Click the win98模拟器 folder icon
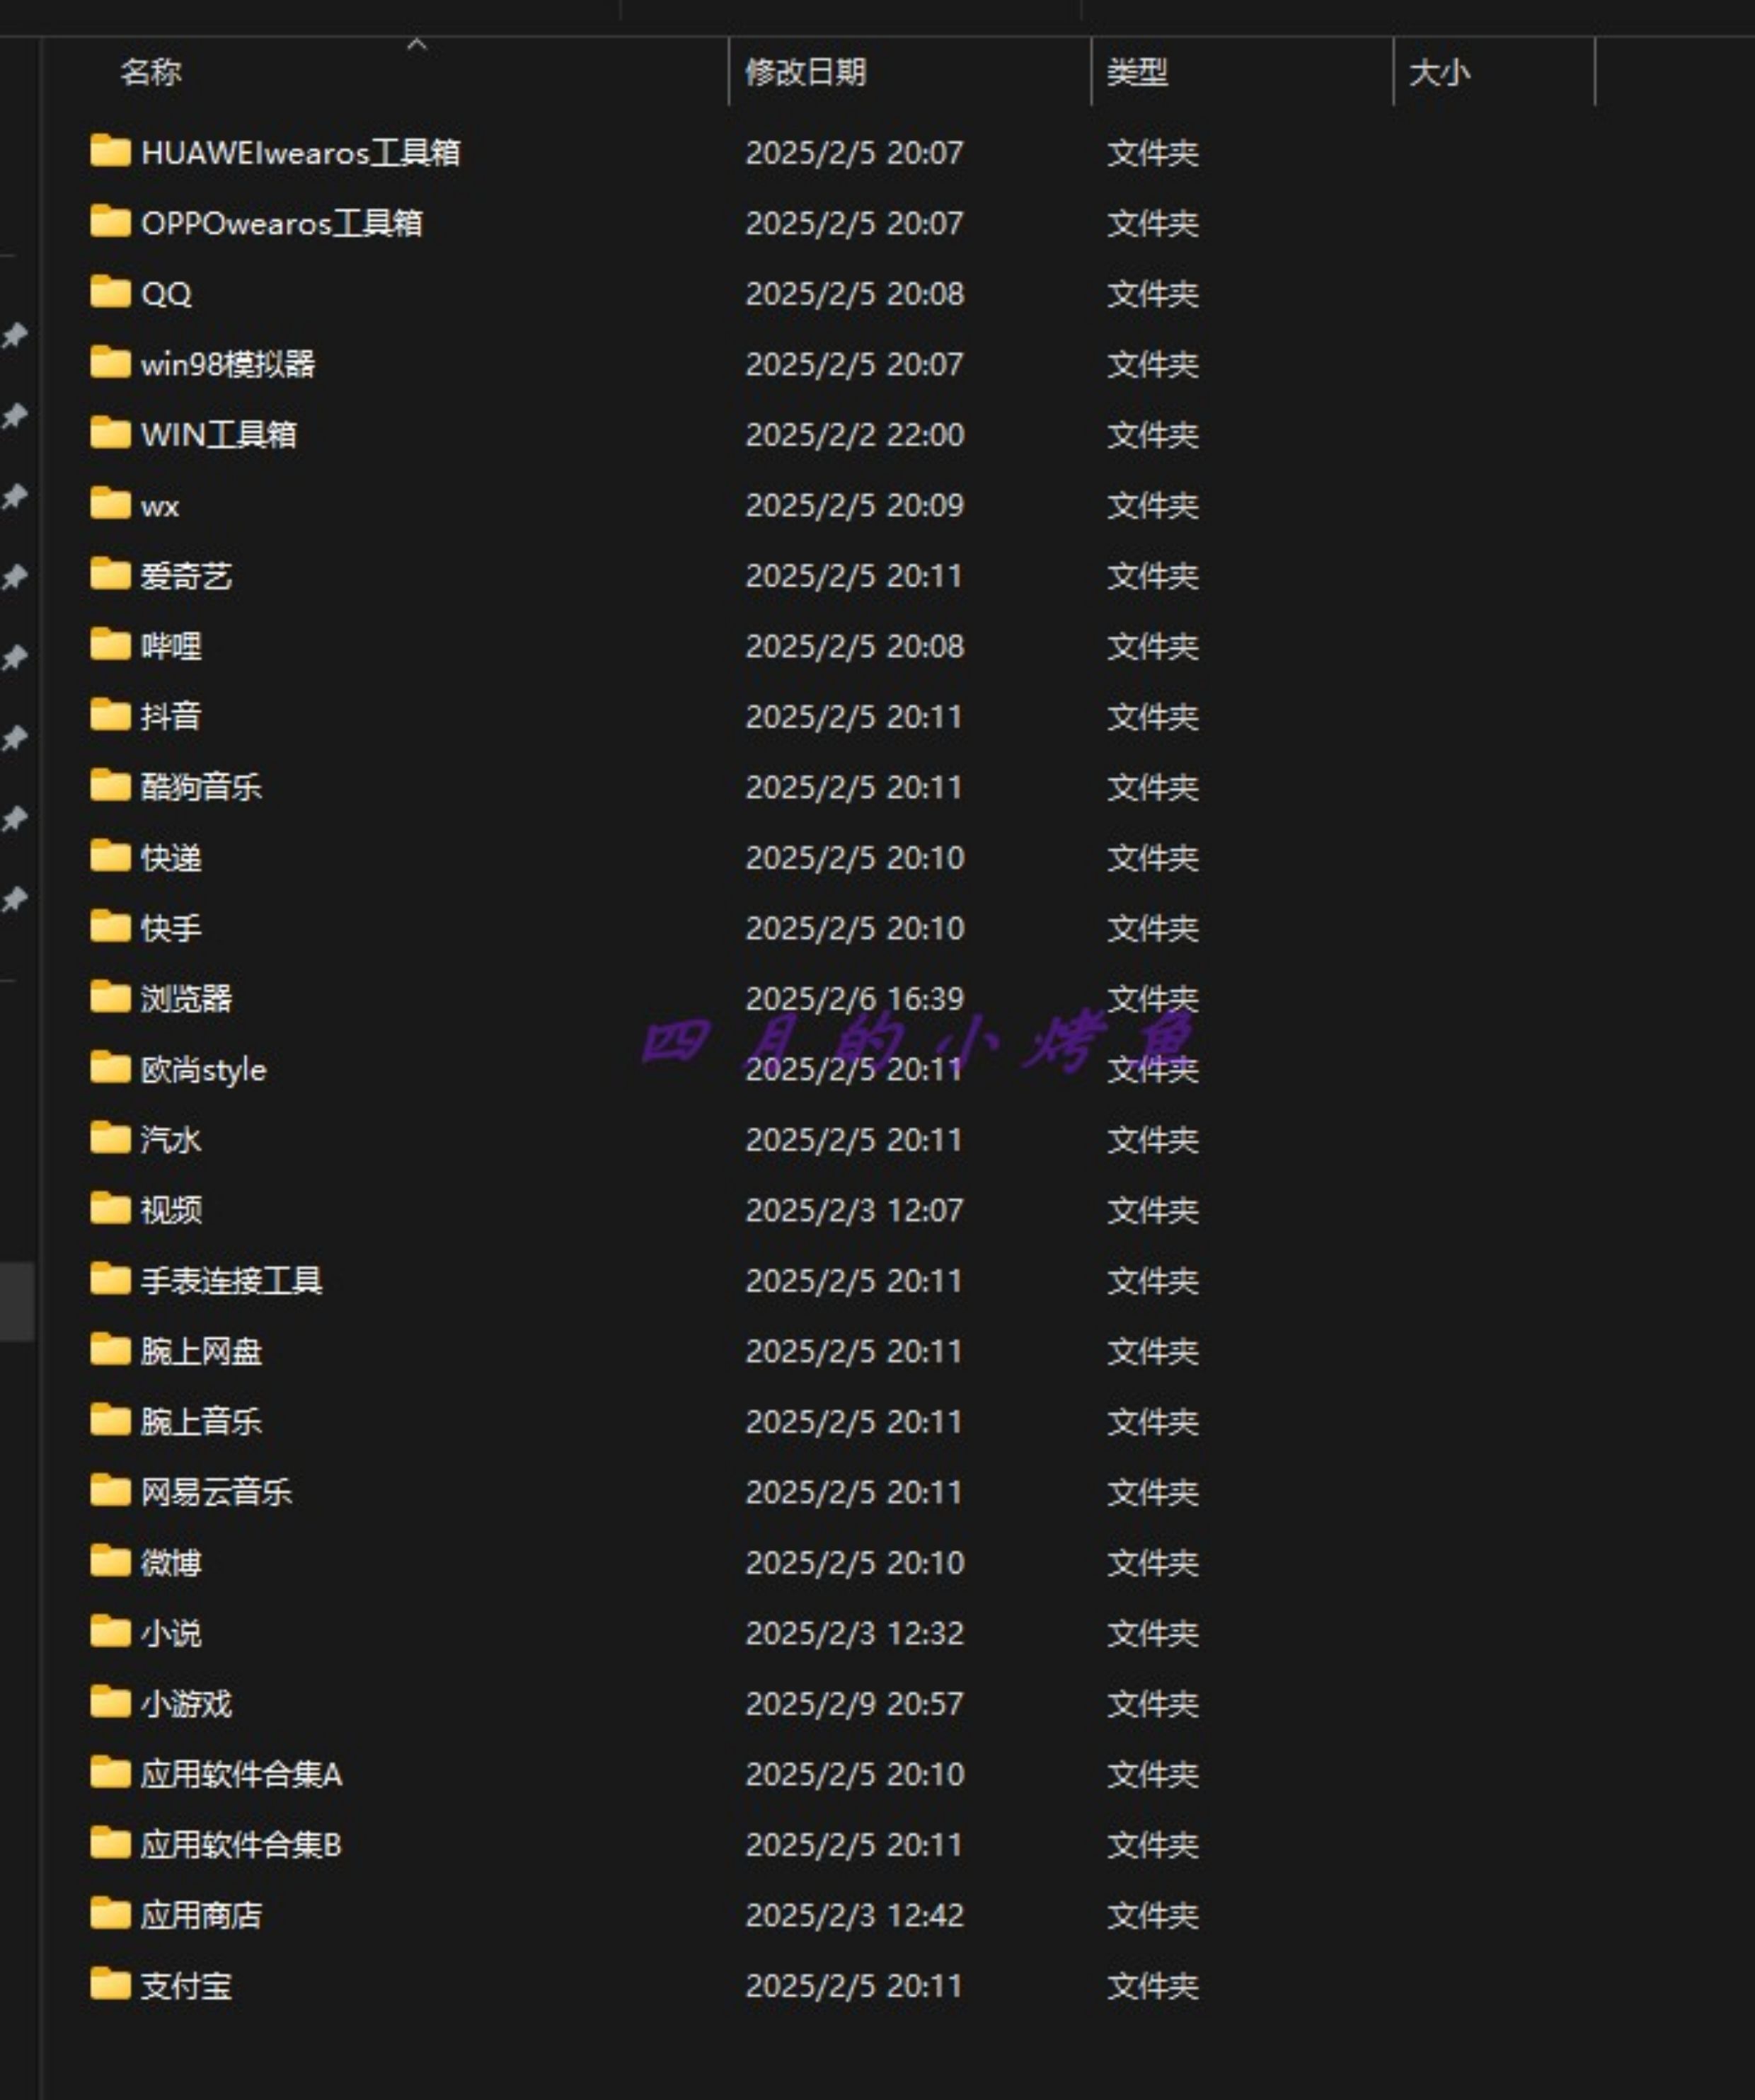The height and width of the screenshot is (2100, 1755). (x=110, y=362)
